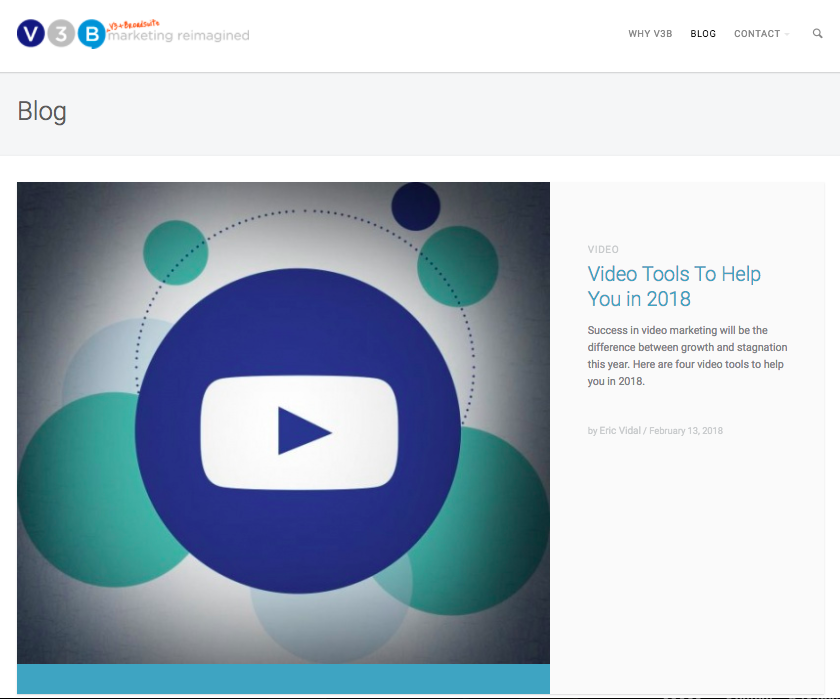
Task: Expand the CONTACT dropdown arrow
Action: 786,34
